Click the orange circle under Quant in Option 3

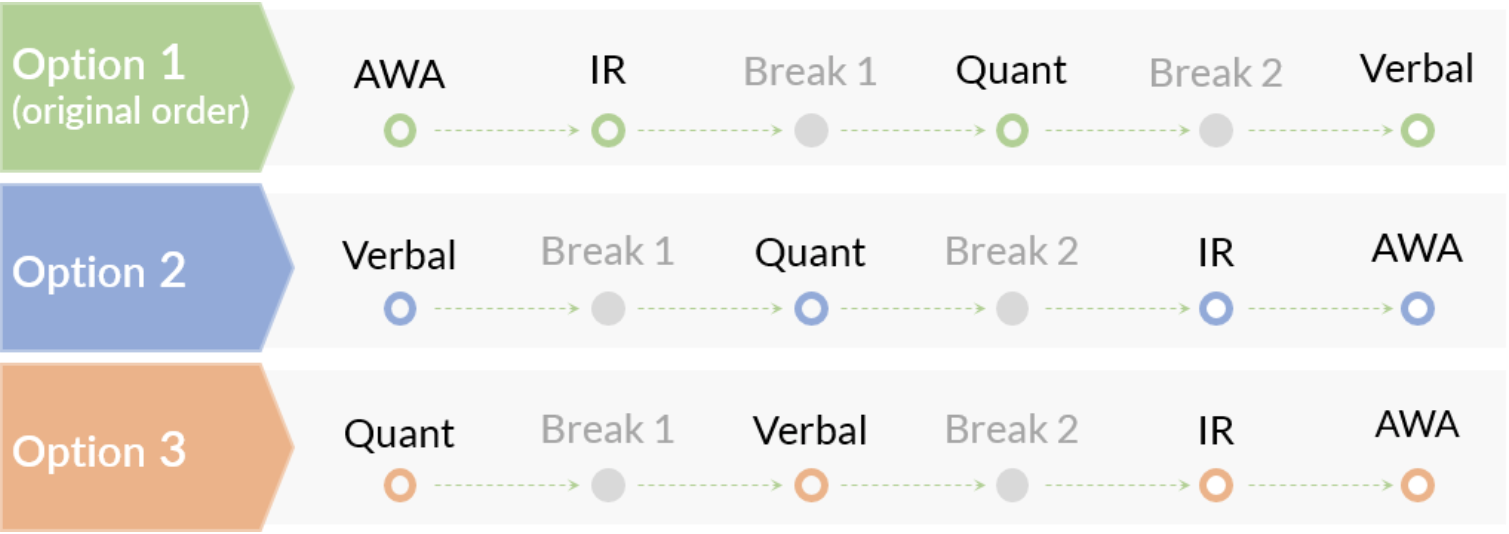click(400, 486)
